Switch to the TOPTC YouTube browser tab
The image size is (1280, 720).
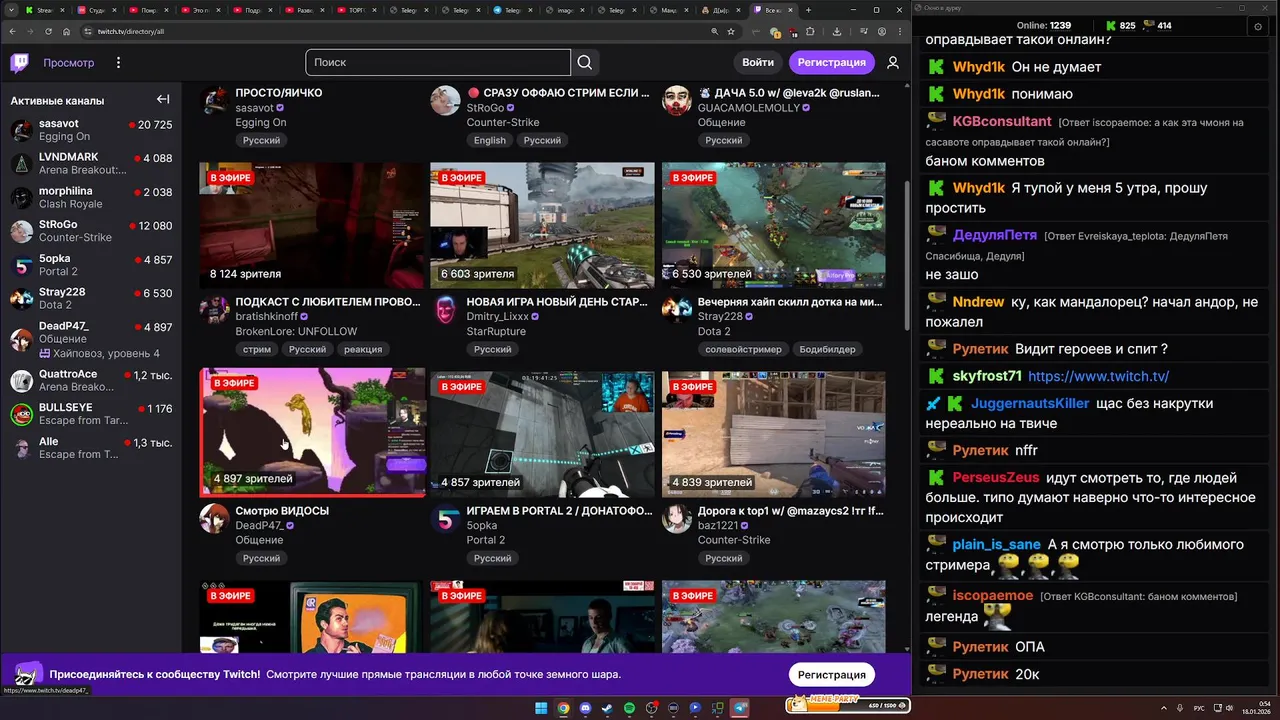tap(357, 10)
